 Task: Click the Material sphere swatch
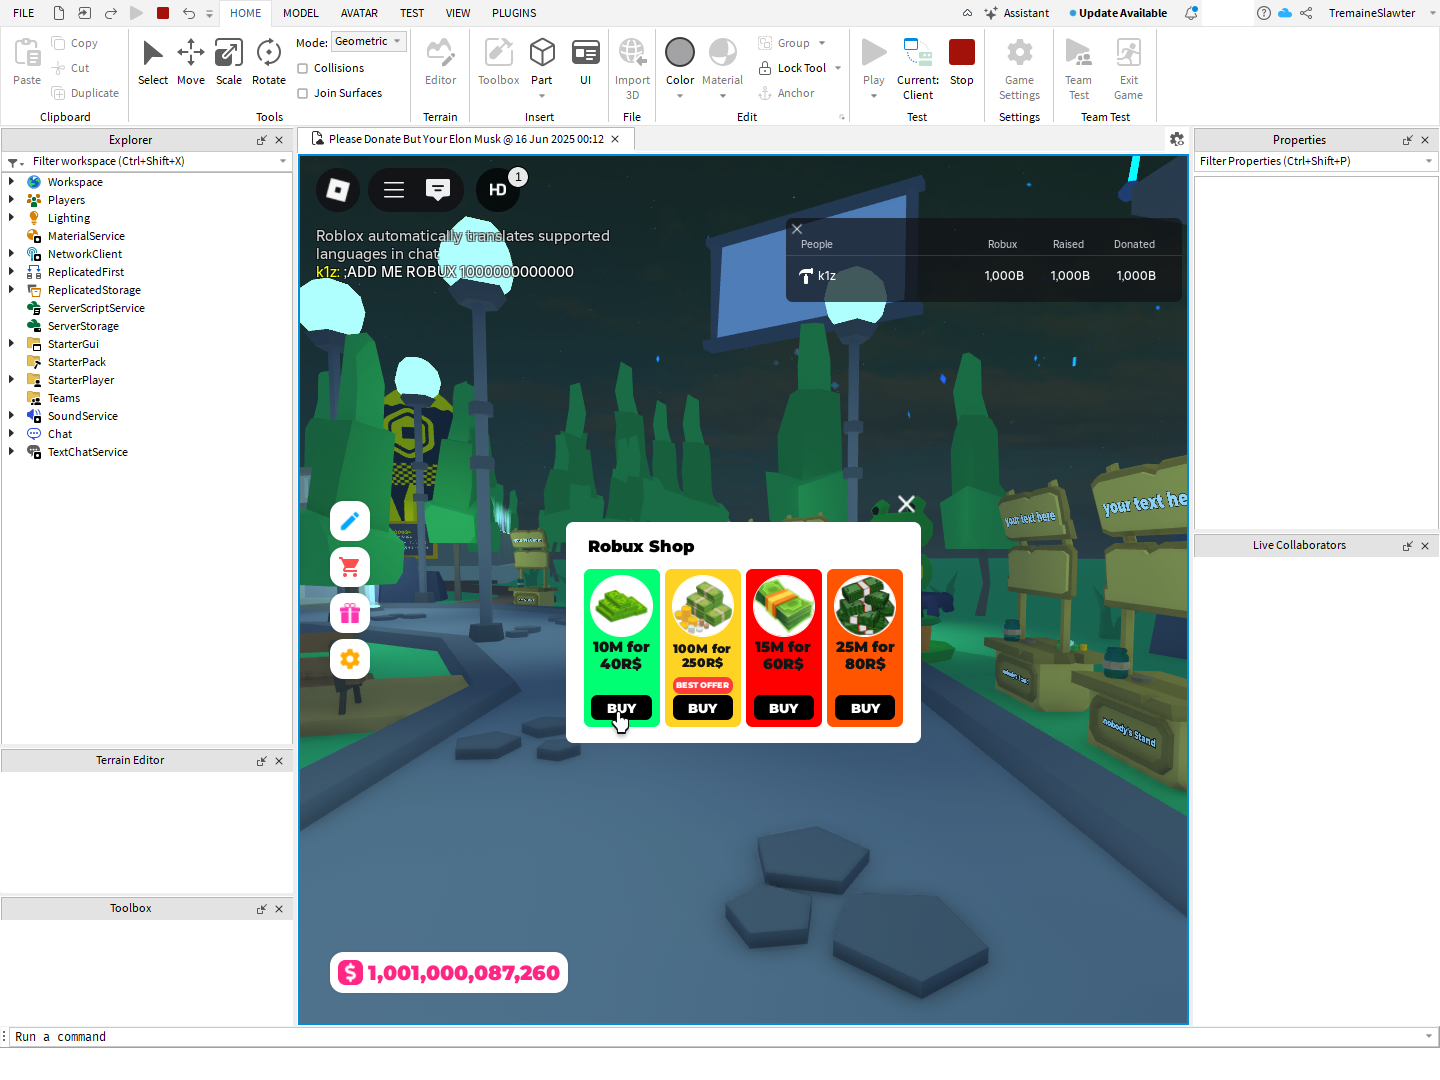(x=723, y=52)
